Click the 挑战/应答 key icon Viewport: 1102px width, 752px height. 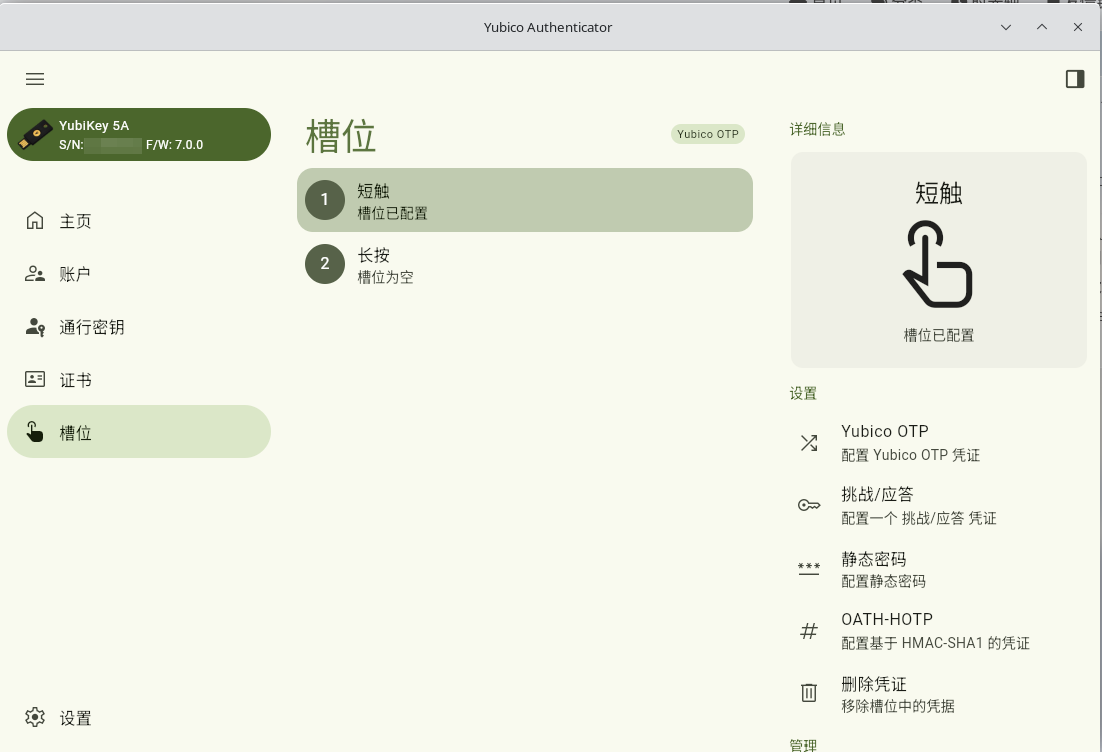coord(809,506)
